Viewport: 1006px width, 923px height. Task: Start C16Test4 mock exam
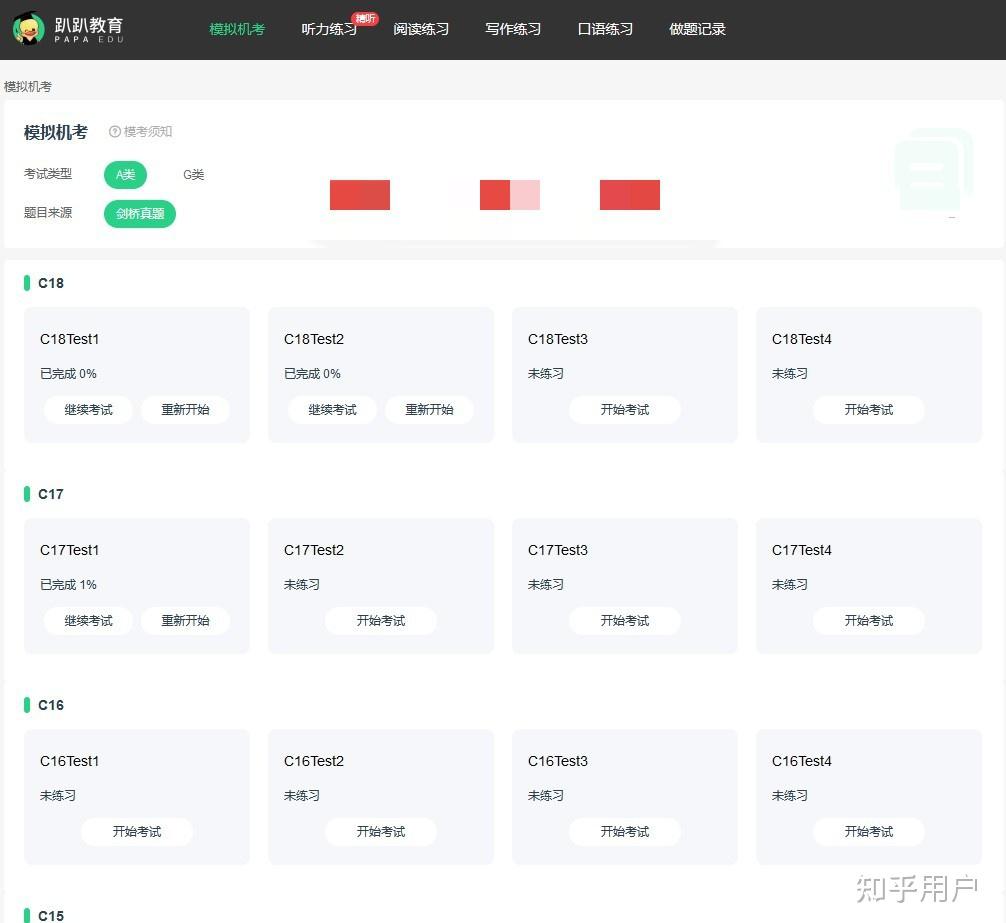tap(869, 831)
